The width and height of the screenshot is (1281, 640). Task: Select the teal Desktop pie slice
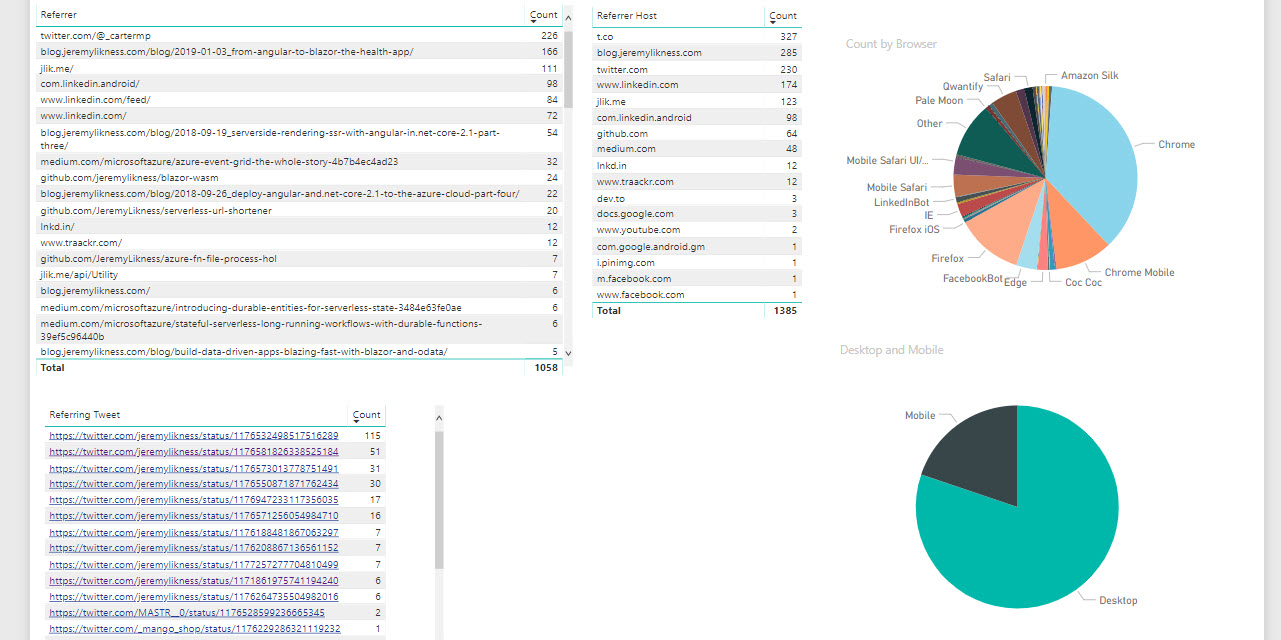pos(1030,530)
